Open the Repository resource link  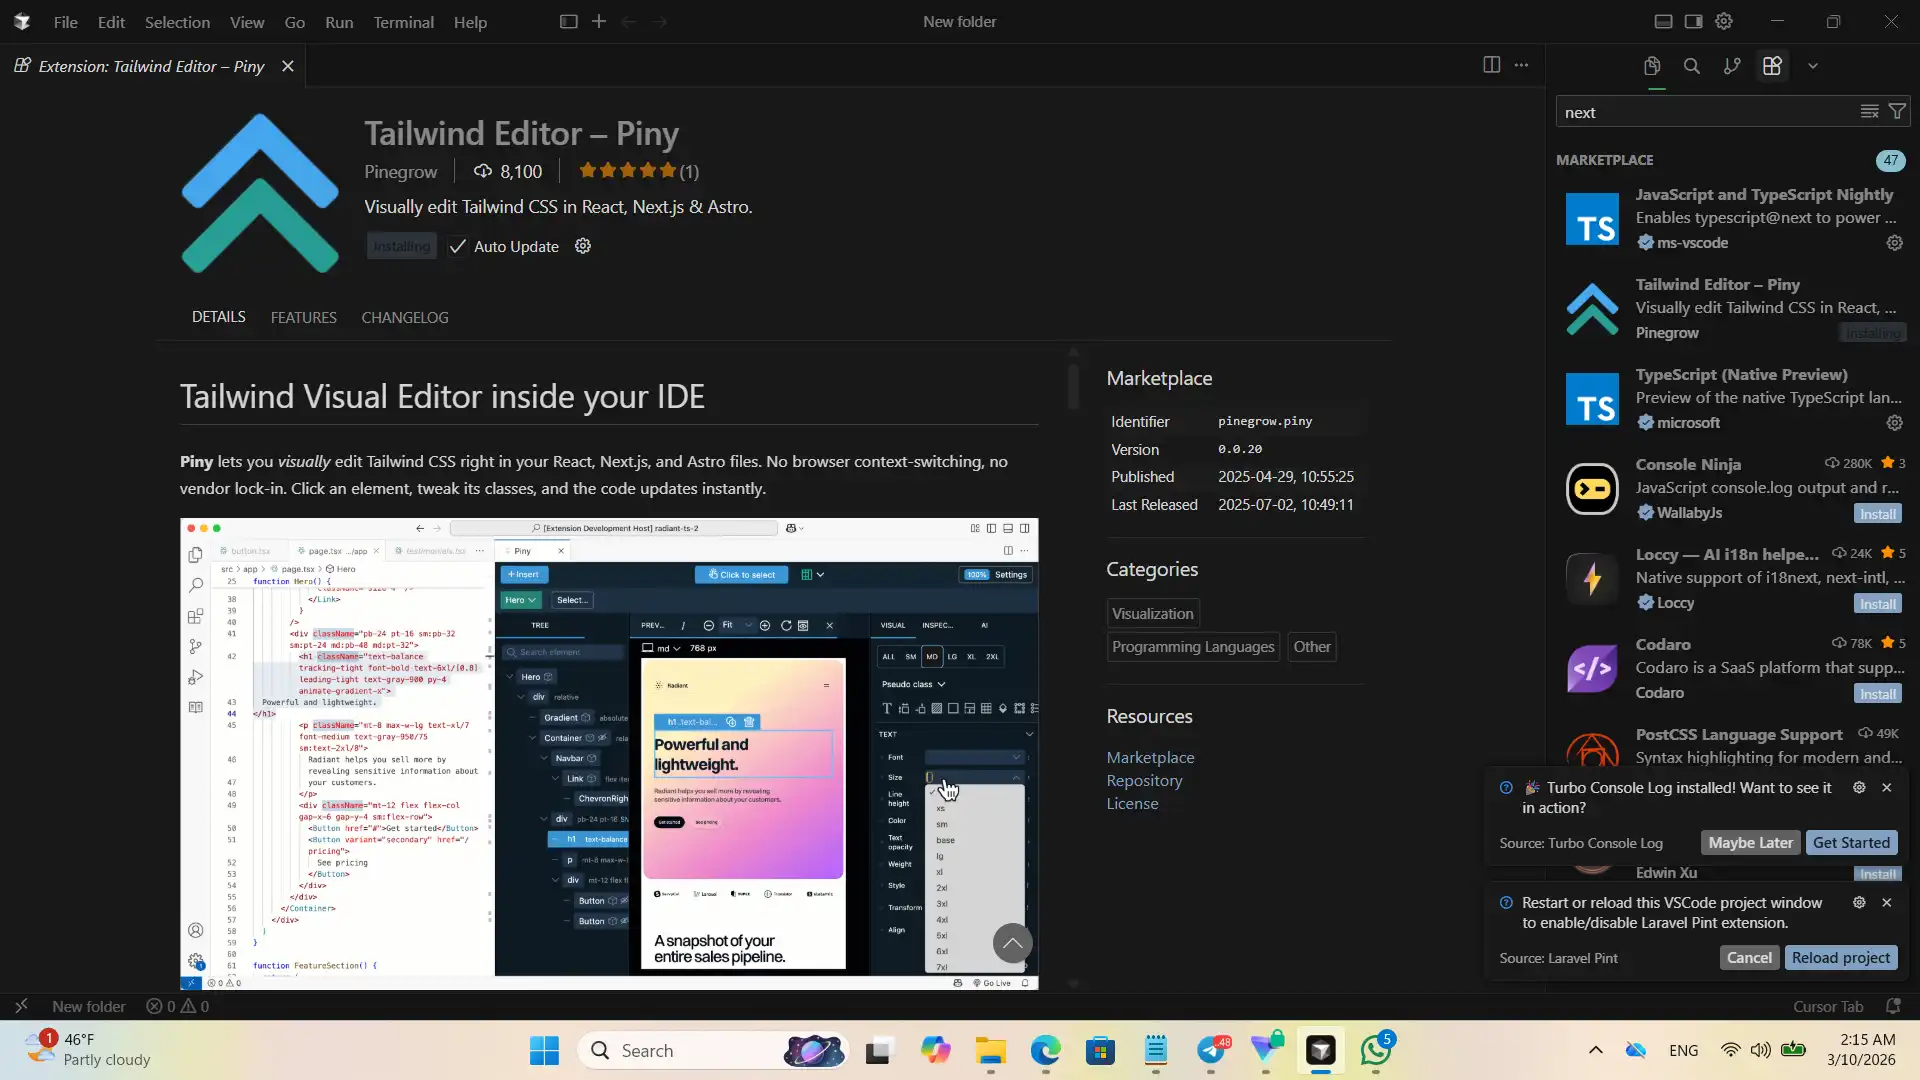pos(1144,781)
